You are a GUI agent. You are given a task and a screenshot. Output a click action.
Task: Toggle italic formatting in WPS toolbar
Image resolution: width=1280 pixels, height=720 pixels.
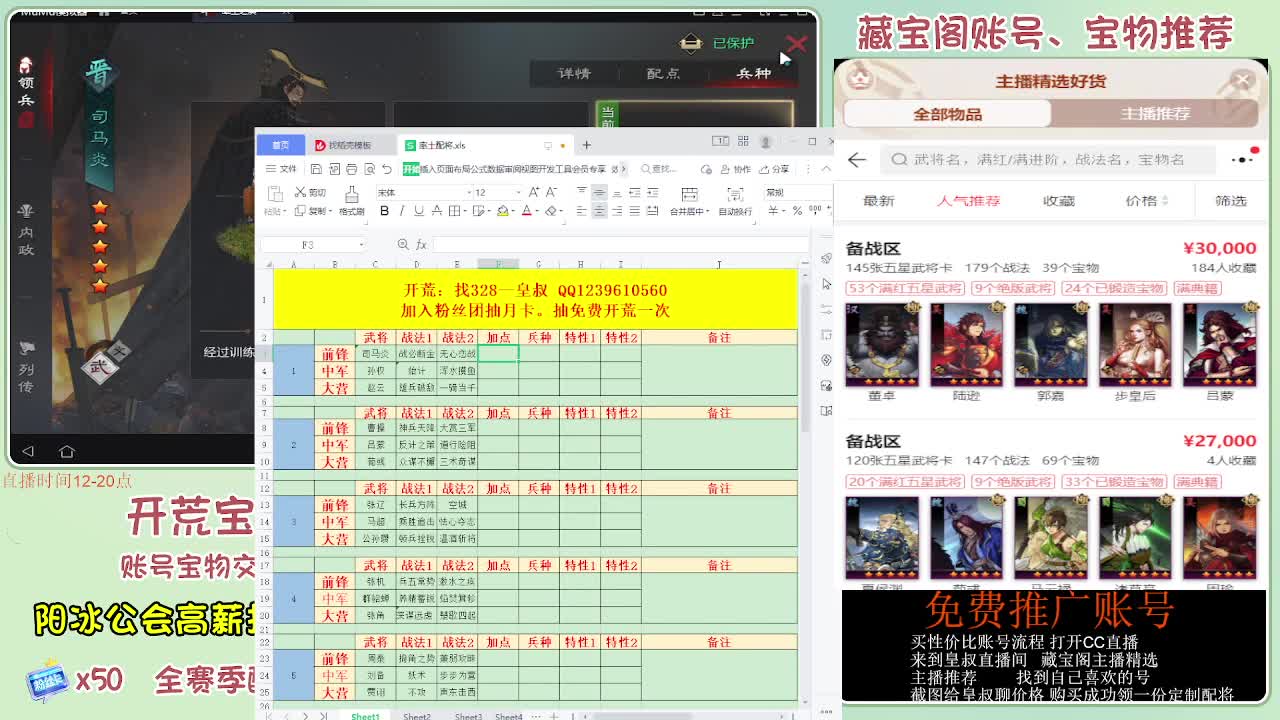coord(402,211)
